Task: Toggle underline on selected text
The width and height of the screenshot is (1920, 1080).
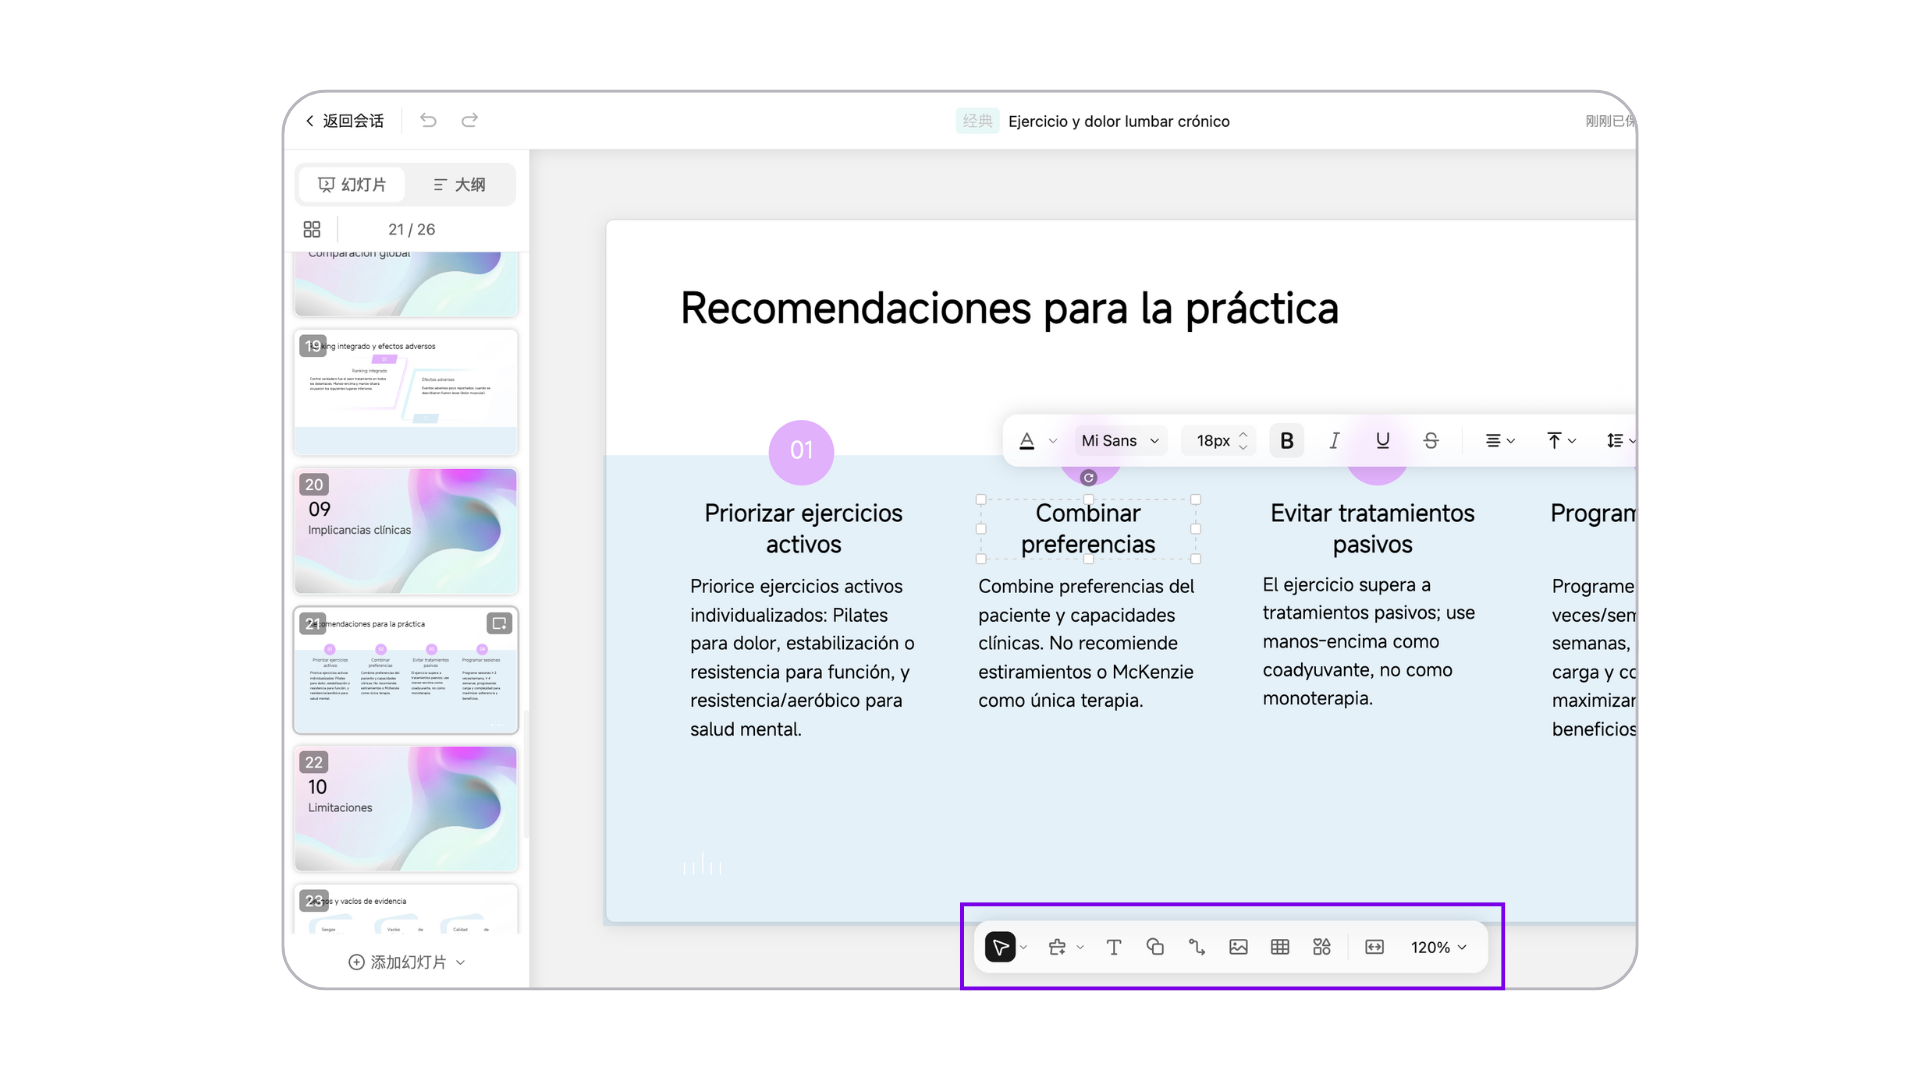Action: (1382, 441)
